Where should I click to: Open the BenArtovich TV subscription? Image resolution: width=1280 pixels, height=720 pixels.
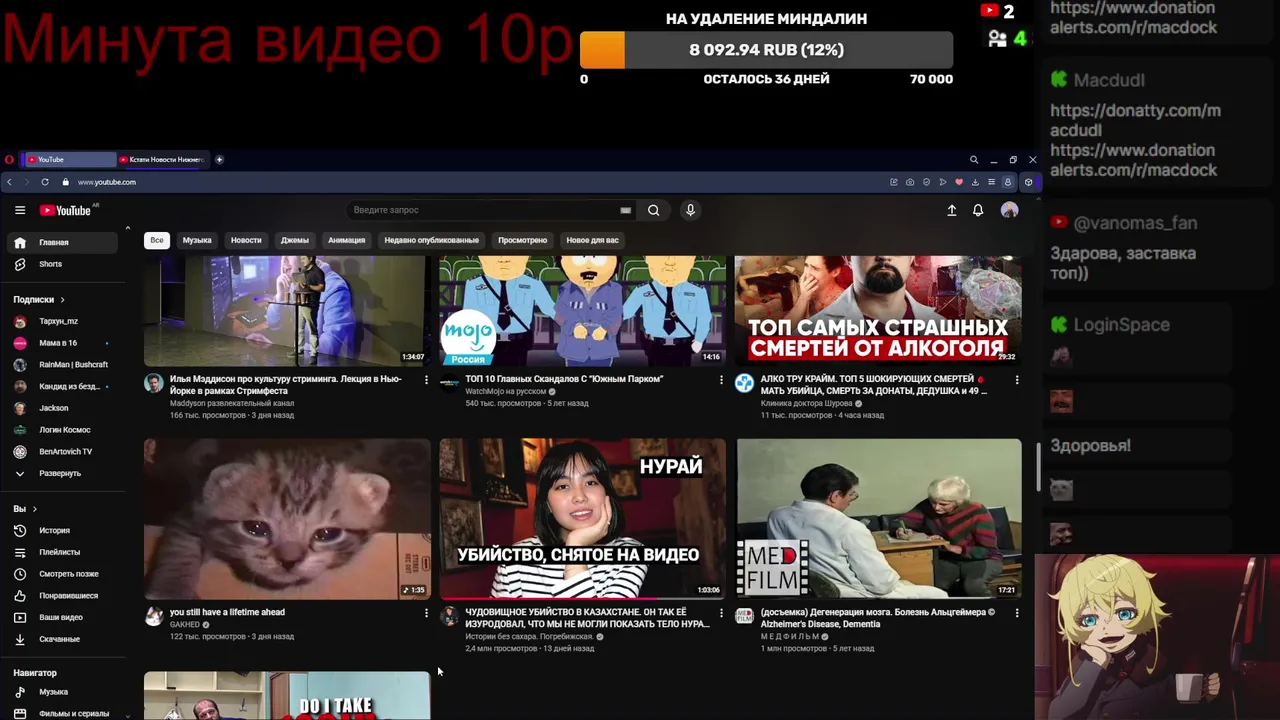pyautogui.click(x=62, y=451)
